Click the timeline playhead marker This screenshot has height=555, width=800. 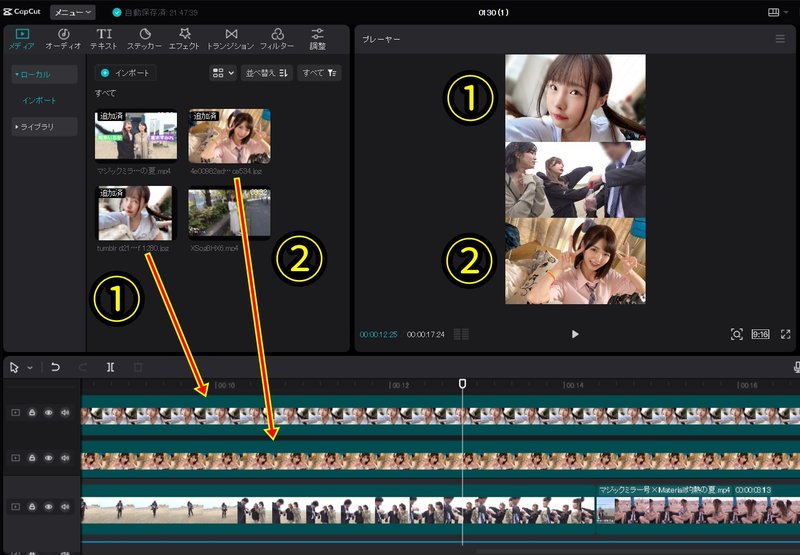click(462, 383)
